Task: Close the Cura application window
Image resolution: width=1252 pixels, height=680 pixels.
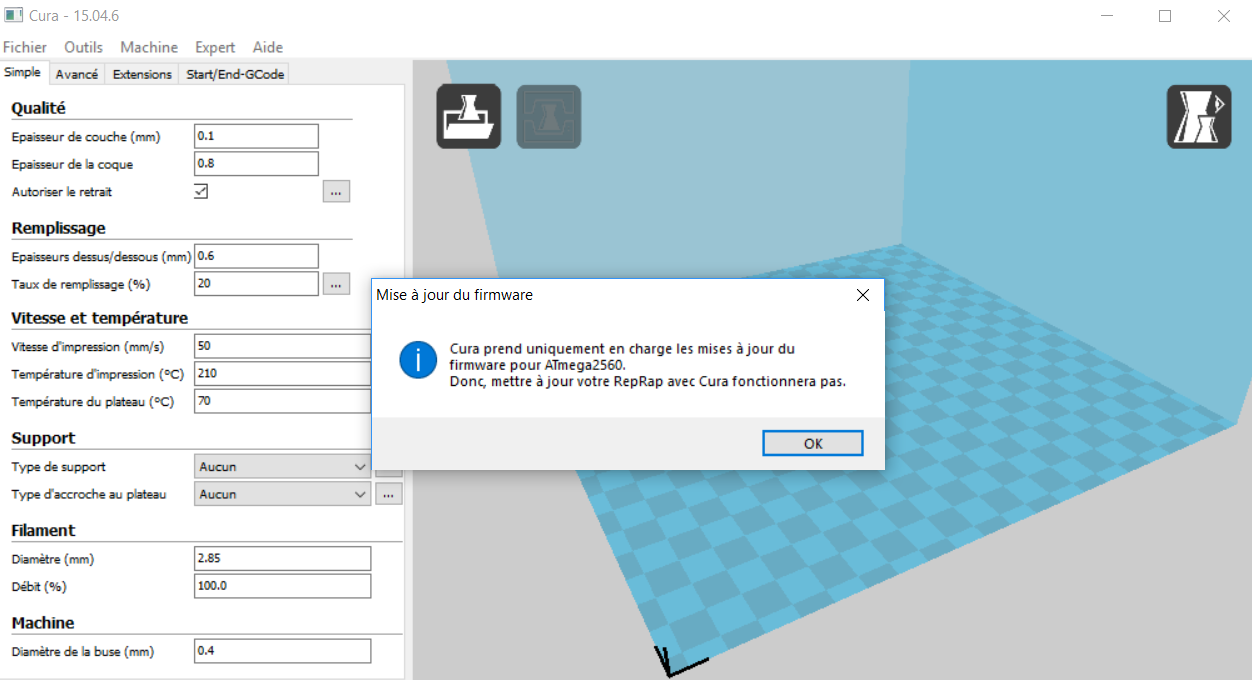Action: click(1223, 16)
